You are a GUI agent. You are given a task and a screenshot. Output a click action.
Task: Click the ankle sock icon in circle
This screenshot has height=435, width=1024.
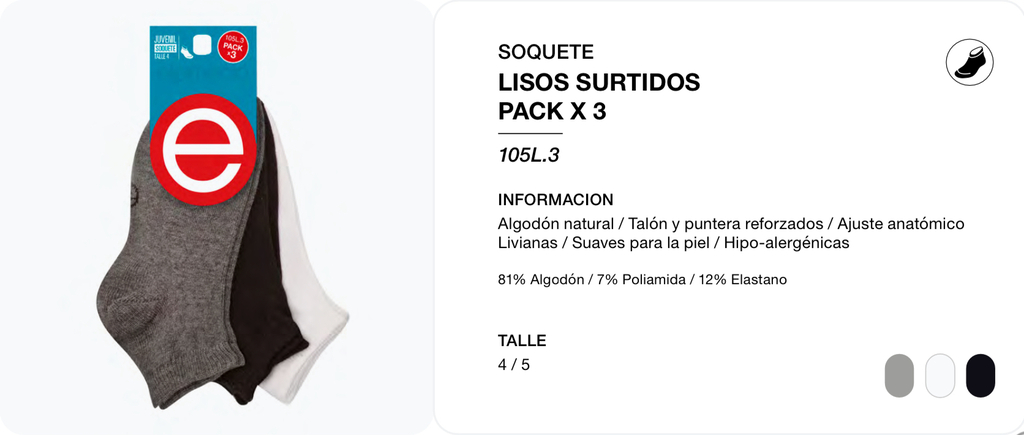coord(970,62)
